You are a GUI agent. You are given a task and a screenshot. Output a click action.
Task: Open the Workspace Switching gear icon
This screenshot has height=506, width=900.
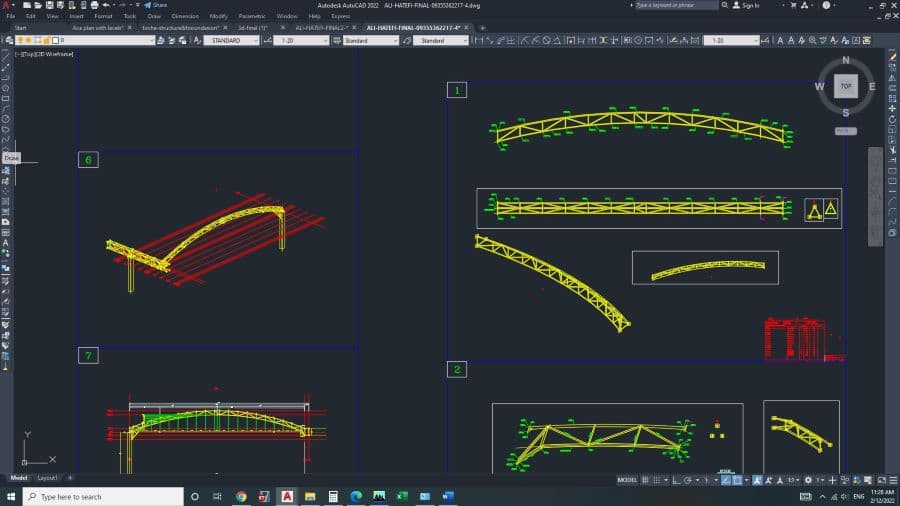click(808, 480)
